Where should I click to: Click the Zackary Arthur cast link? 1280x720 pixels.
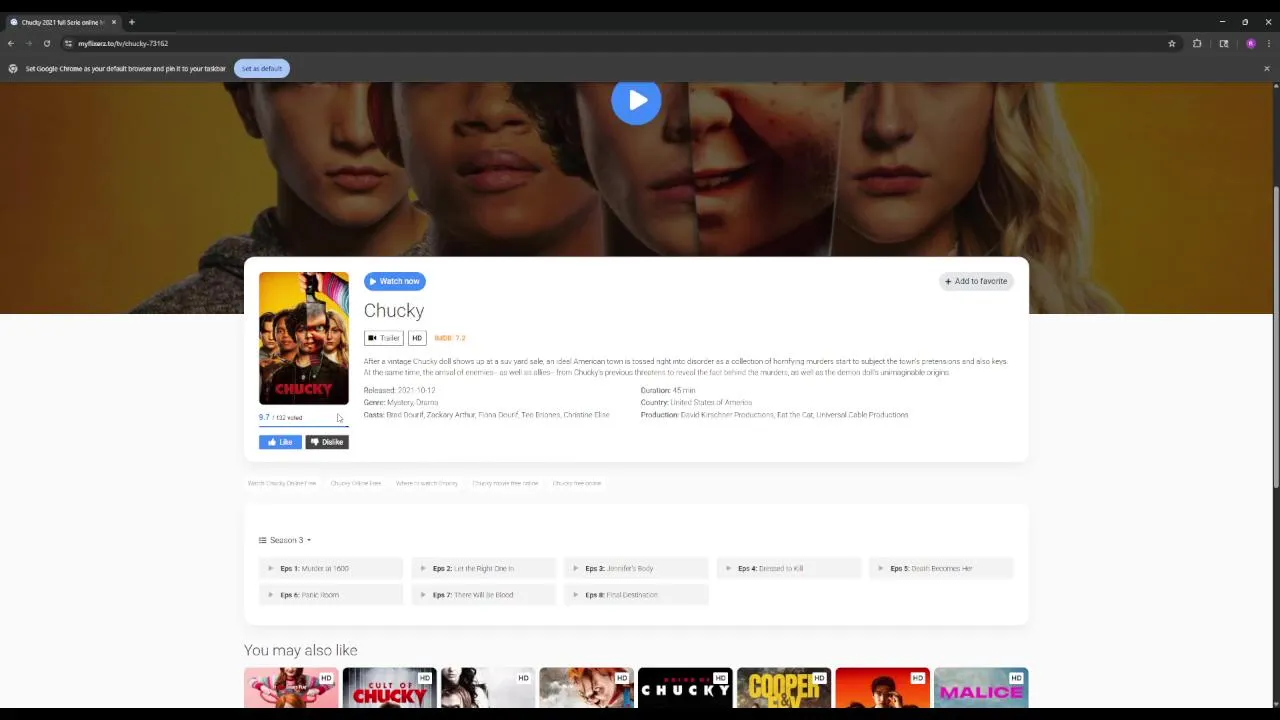450,415
